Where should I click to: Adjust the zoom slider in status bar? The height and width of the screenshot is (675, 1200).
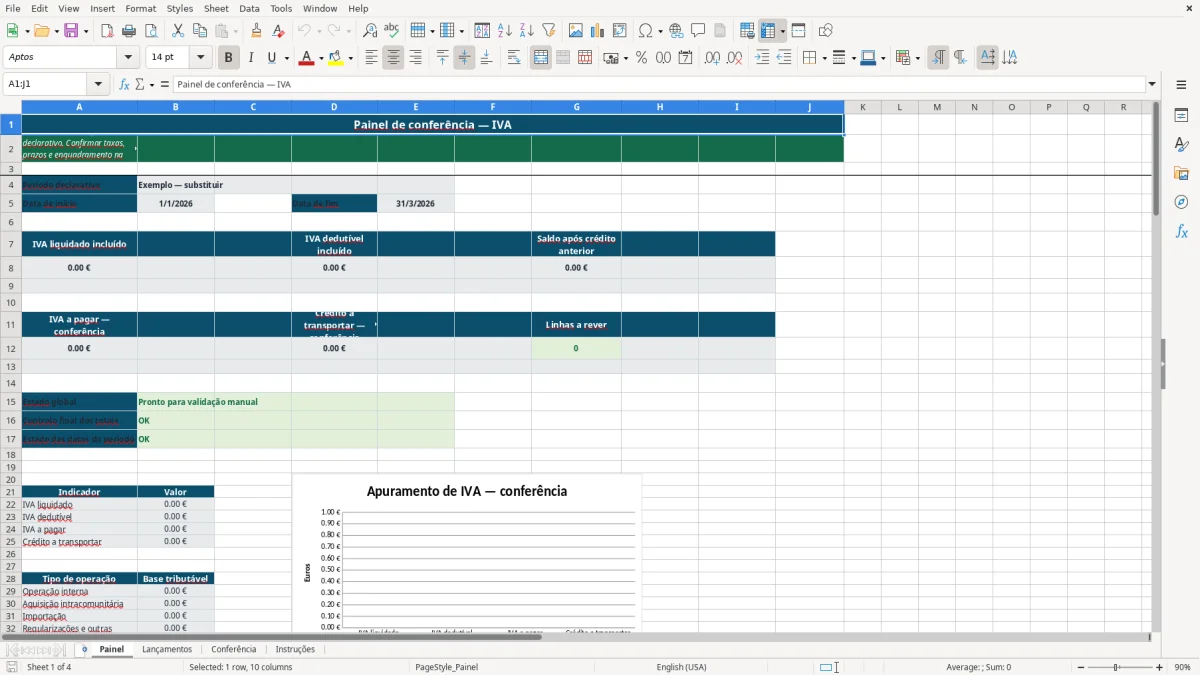(x=1120, y=667)
